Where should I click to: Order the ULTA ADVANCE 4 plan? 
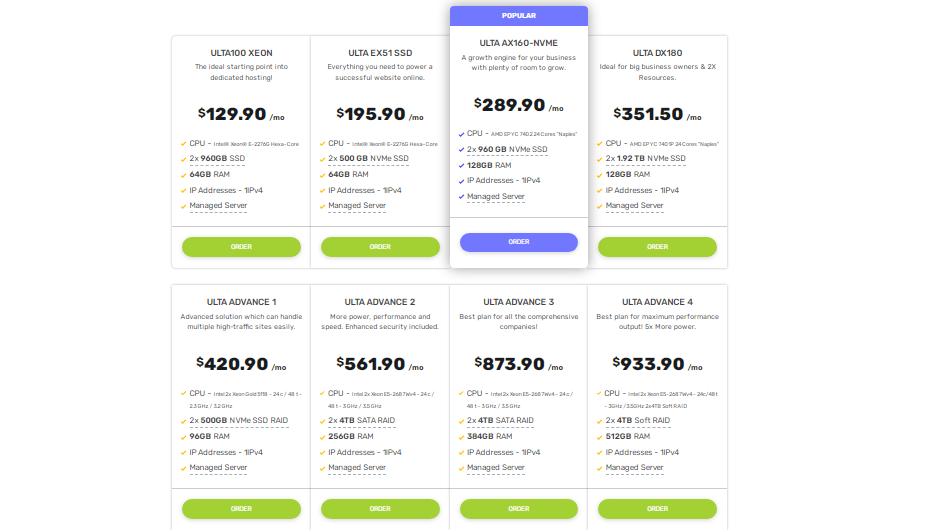(x=657, y=508)
